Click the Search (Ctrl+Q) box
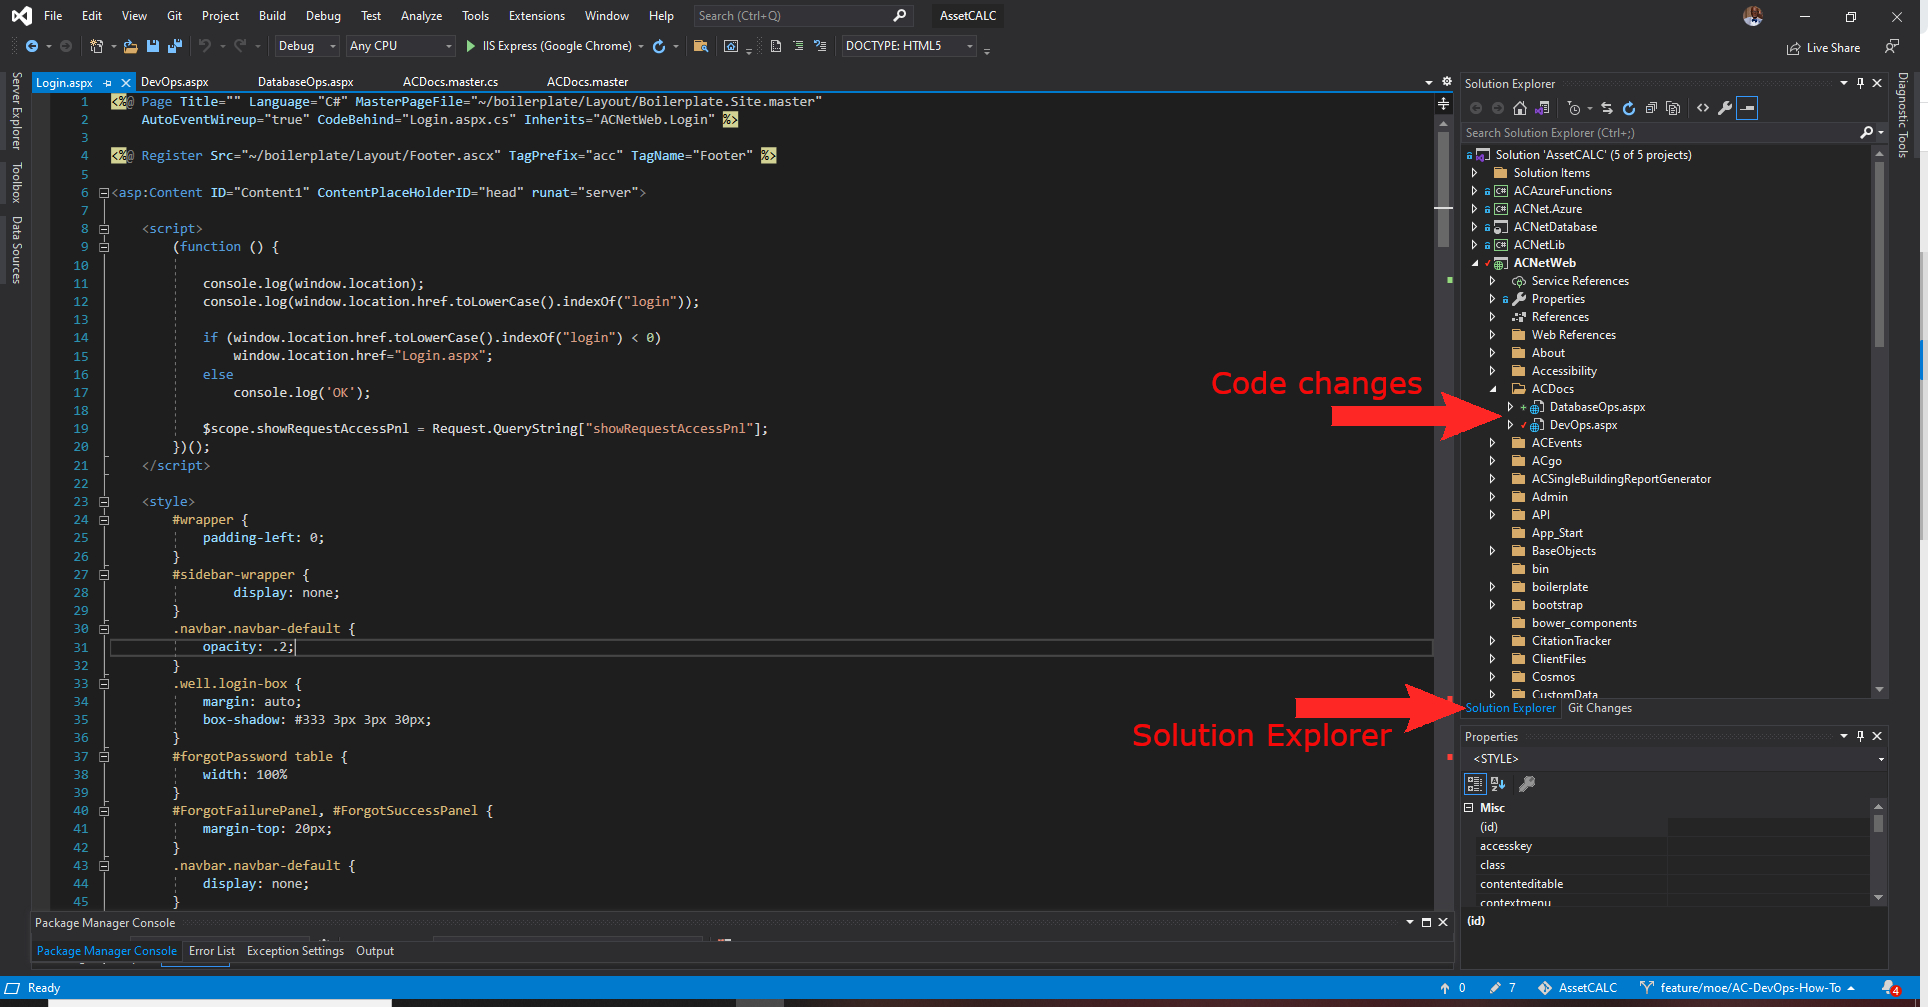Viewport: 1928px width, 1007px height. tap(803, 16)
